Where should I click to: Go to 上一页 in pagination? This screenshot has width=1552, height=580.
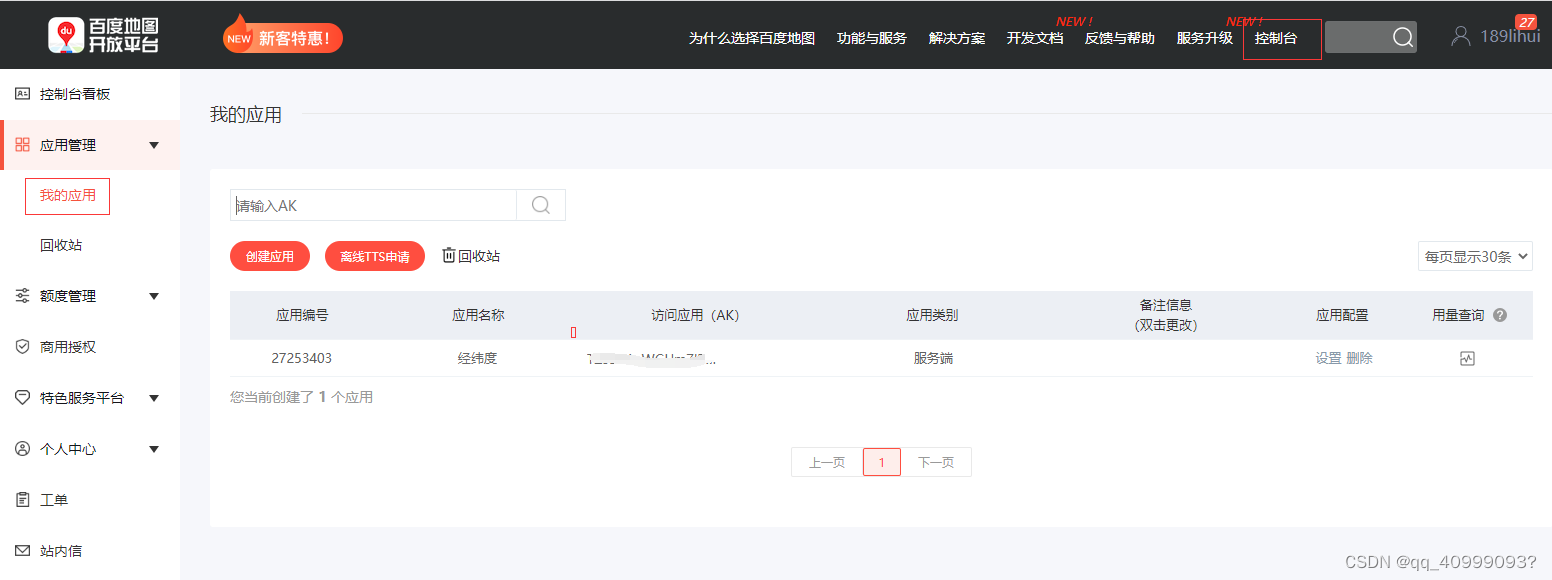[x=827, y=462]
